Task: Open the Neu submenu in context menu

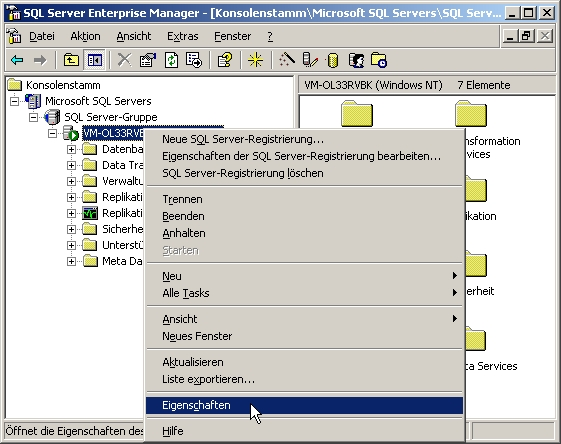Action: click(304, 276)
